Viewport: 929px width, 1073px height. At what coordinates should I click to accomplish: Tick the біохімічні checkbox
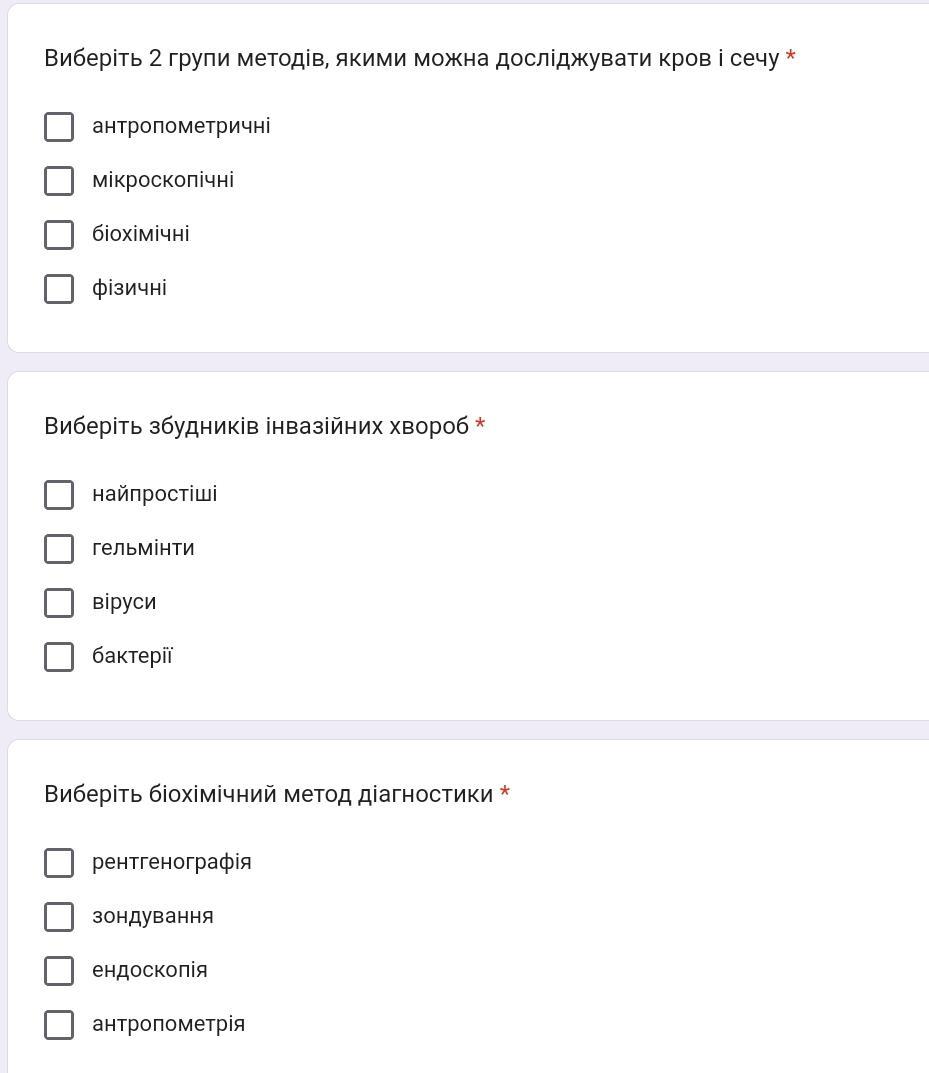59,235
